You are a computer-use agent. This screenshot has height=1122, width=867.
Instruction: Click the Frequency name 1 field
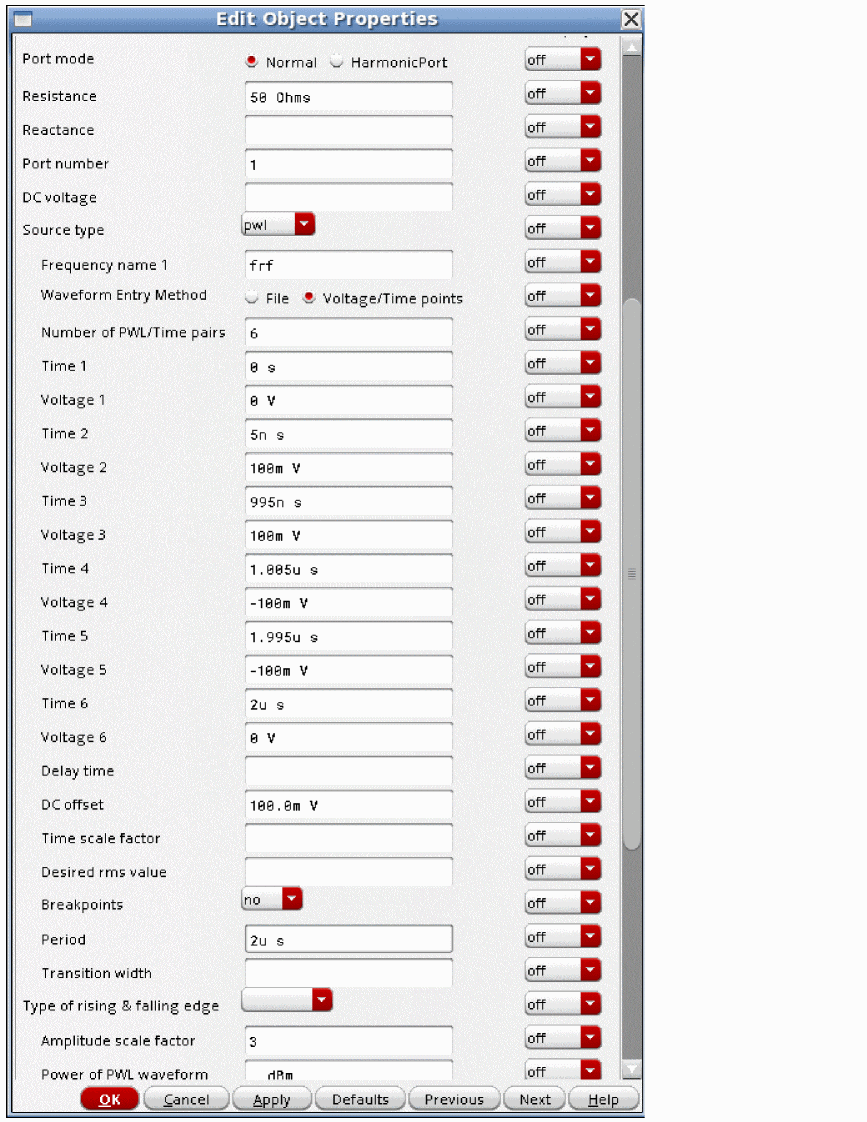[x=348, y=265]
